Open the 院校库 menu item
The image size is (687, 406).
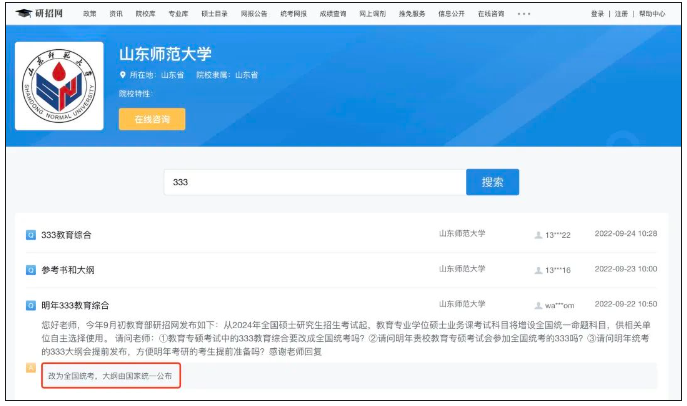click(x=147, y=13)
